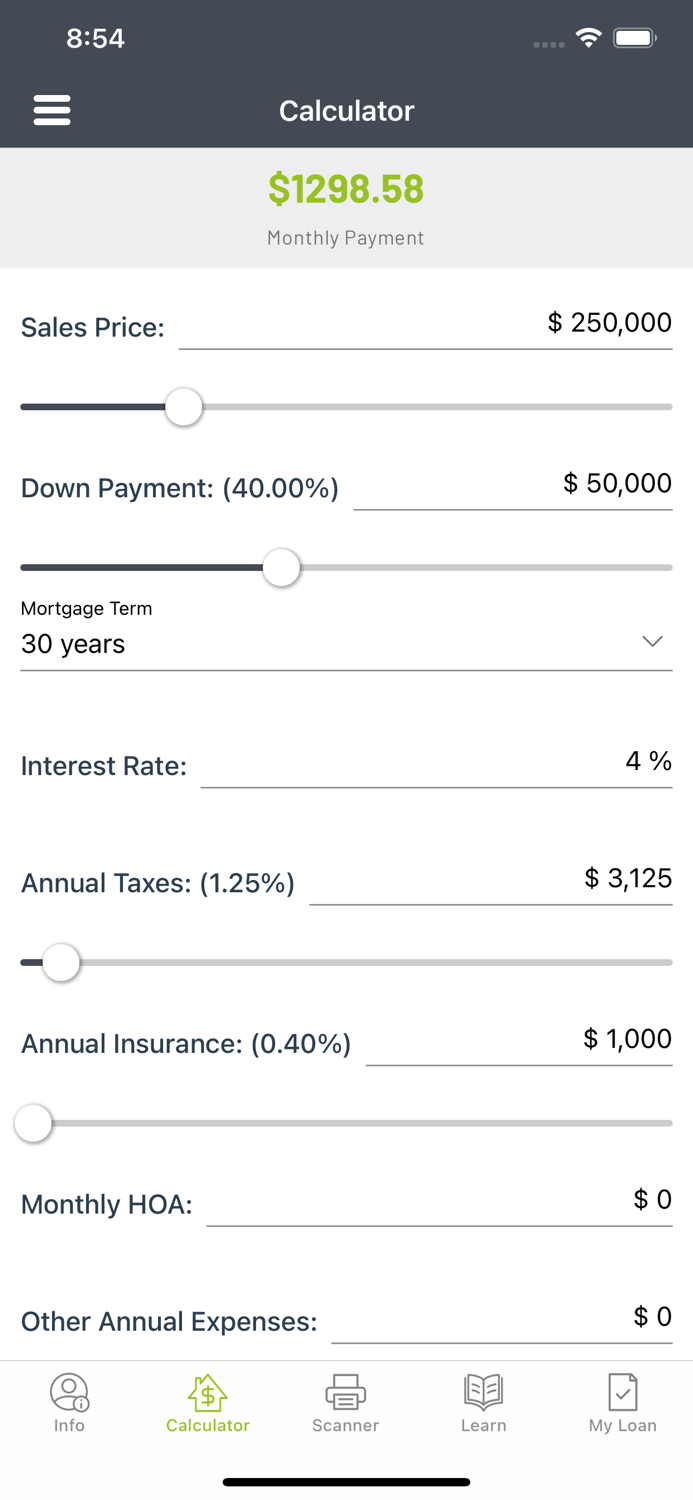The height and width of the screenshot is (1500, 693).
Task: Tap the Sales Price slider handle
Action: (x=183, y=407)
